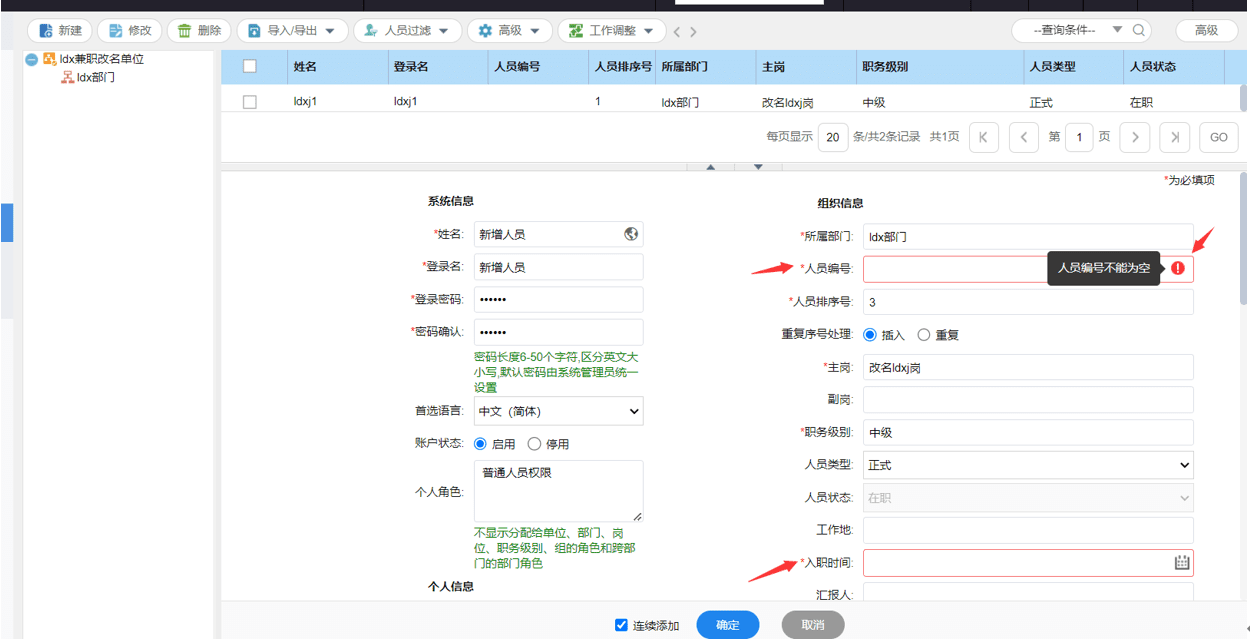Click the 登录密码 password field
Image resolution: width=1250 pixels, height=641 pixels.
[558, 300]
